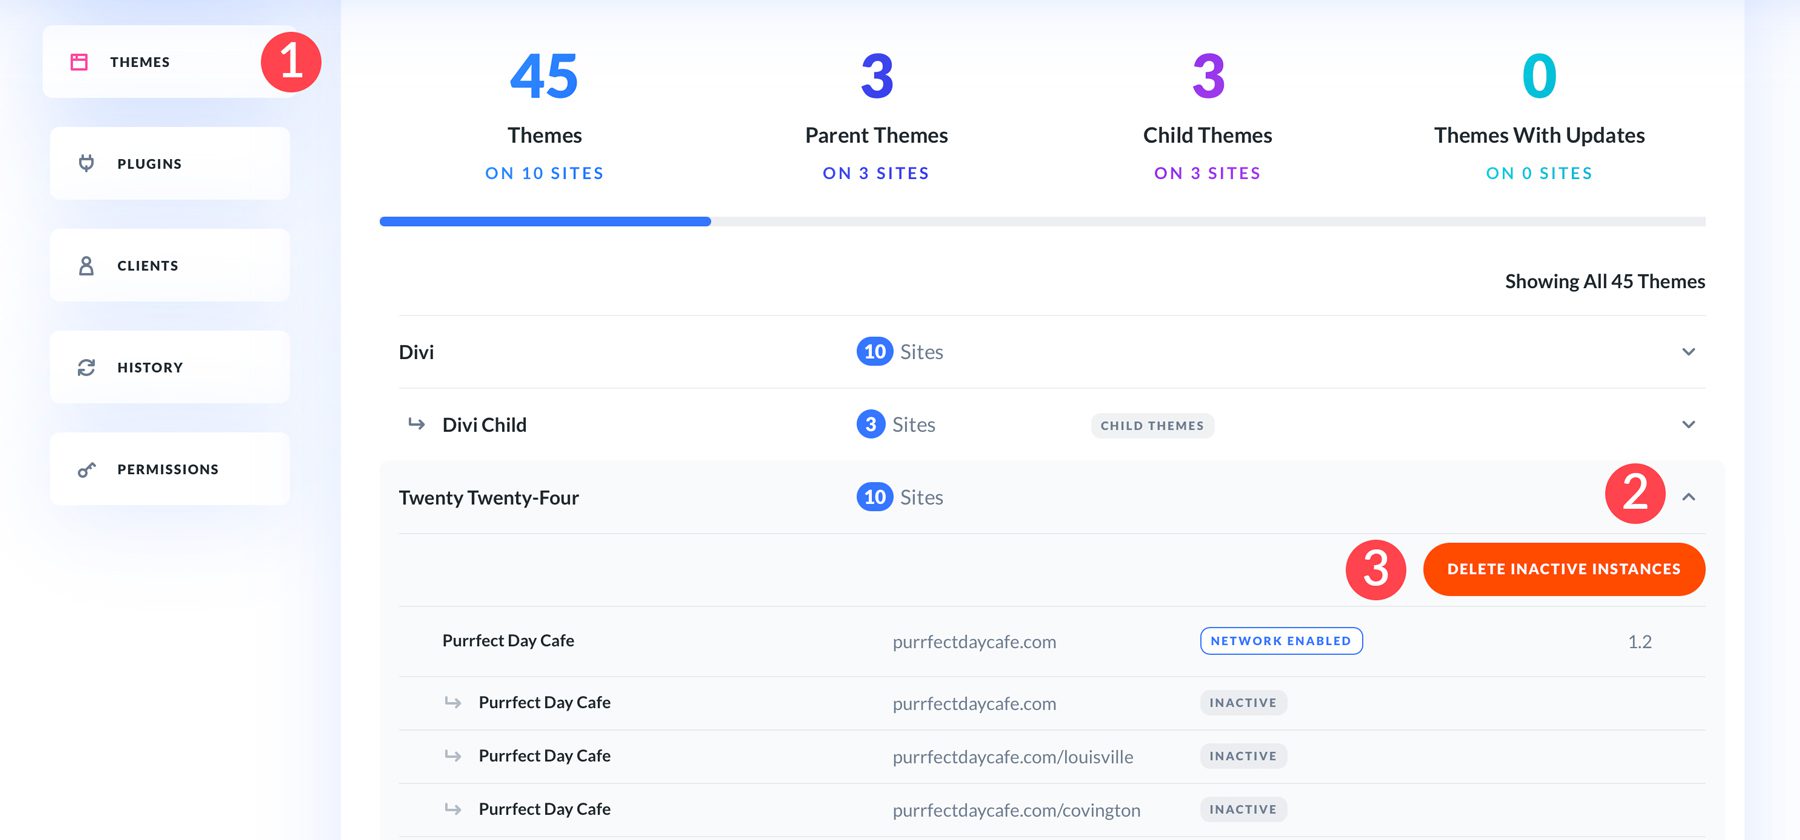1800x840 pixels.
Task: Click the blue 10 badge in Divi row
Action: pos(874,352)
